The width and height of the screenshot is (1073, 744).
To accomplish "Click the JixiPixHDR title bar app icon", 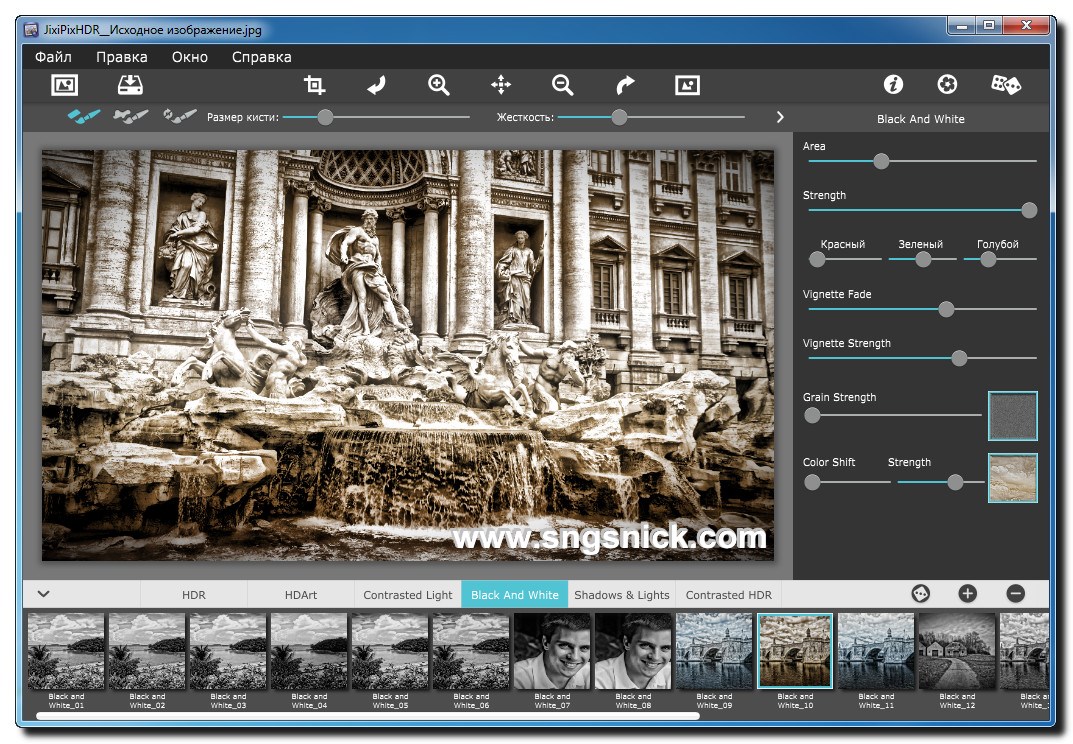I will 31,29.
